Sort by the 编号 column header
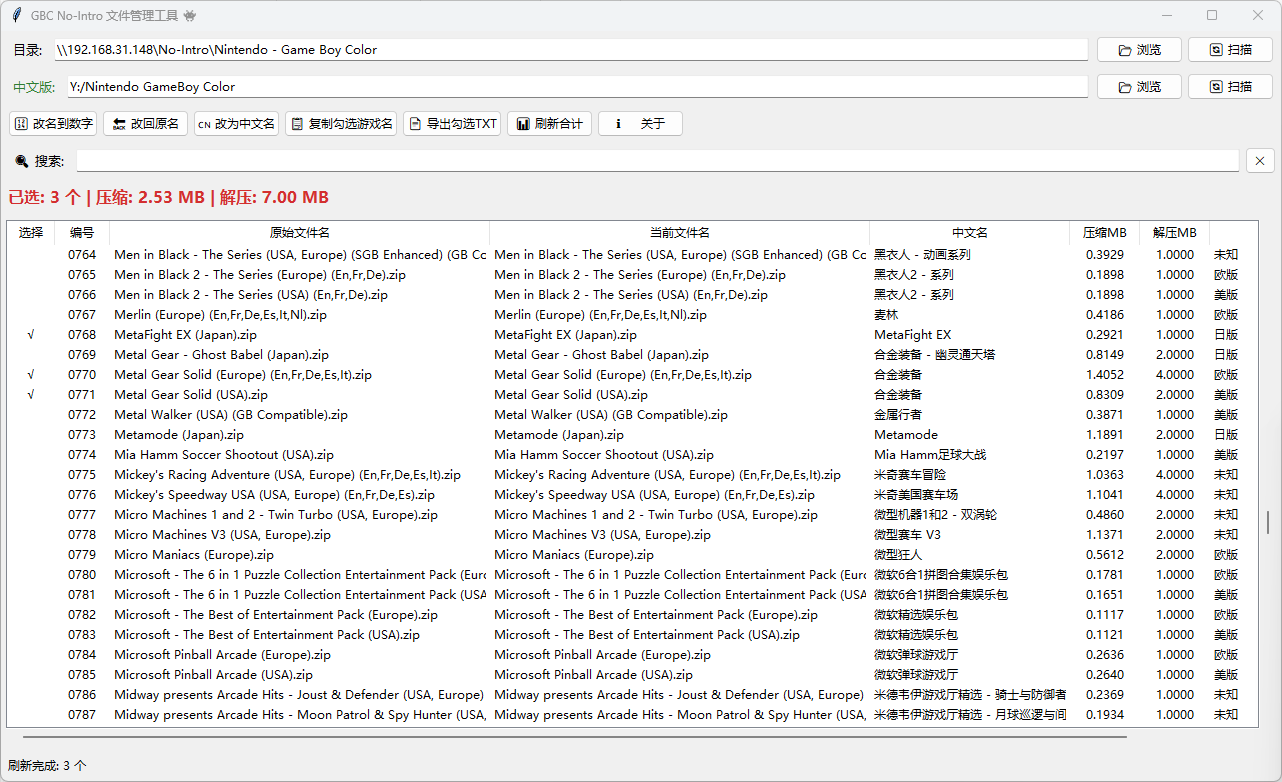 [x=82, y=233]
